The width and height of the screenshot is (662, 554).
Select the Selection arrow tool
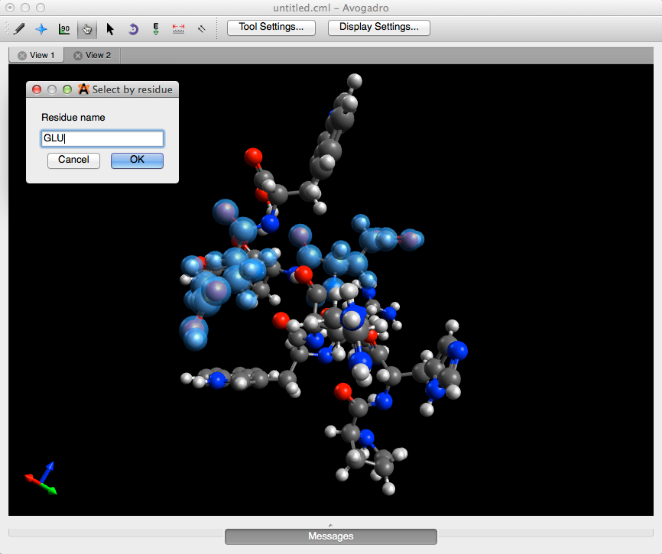(x=110, y=29)
